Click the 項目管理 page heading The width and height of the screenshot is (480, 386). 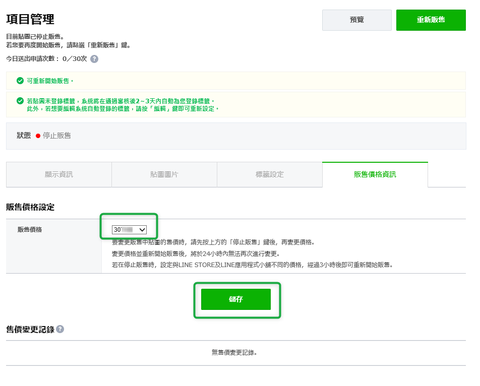click(30, 19)
